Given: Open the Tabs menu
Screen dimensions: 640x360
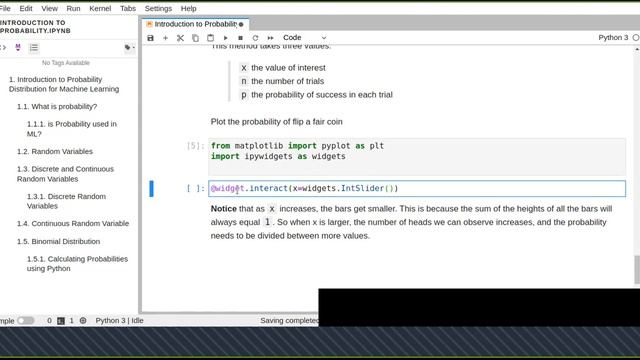Looking at the screenshot, I should (x=128, y=8).
